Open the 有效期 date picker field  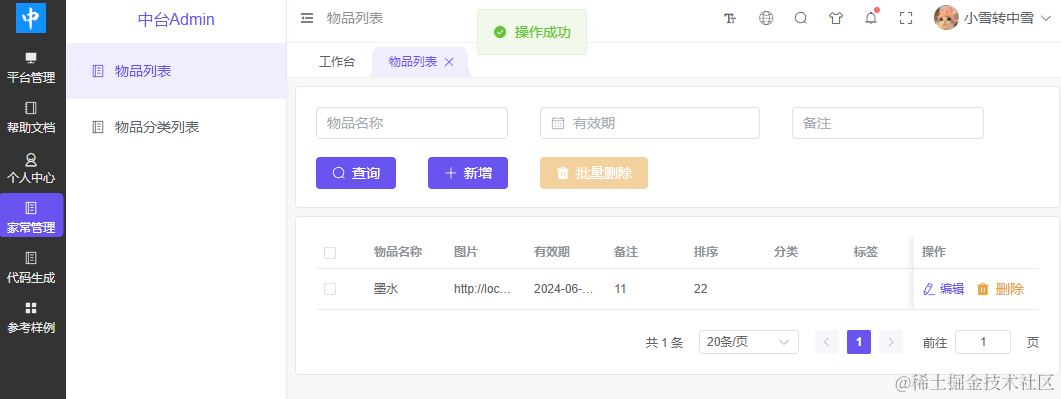(650, 123)
